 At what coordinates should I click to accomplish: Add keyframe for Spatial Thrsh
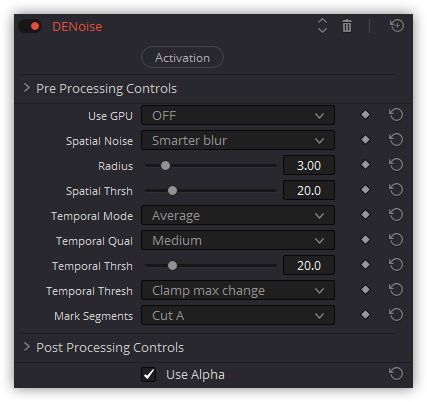point(365,190)
